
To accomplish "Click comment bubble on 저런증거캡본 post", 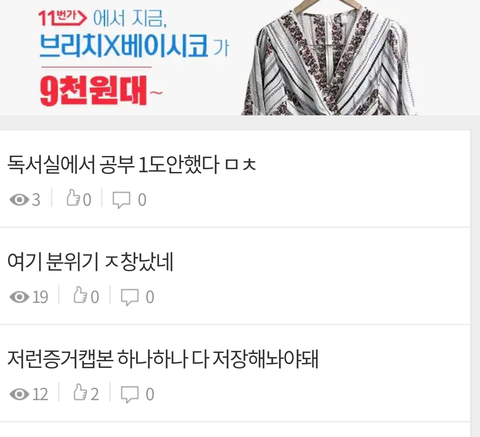I will (x=129, y=395).
